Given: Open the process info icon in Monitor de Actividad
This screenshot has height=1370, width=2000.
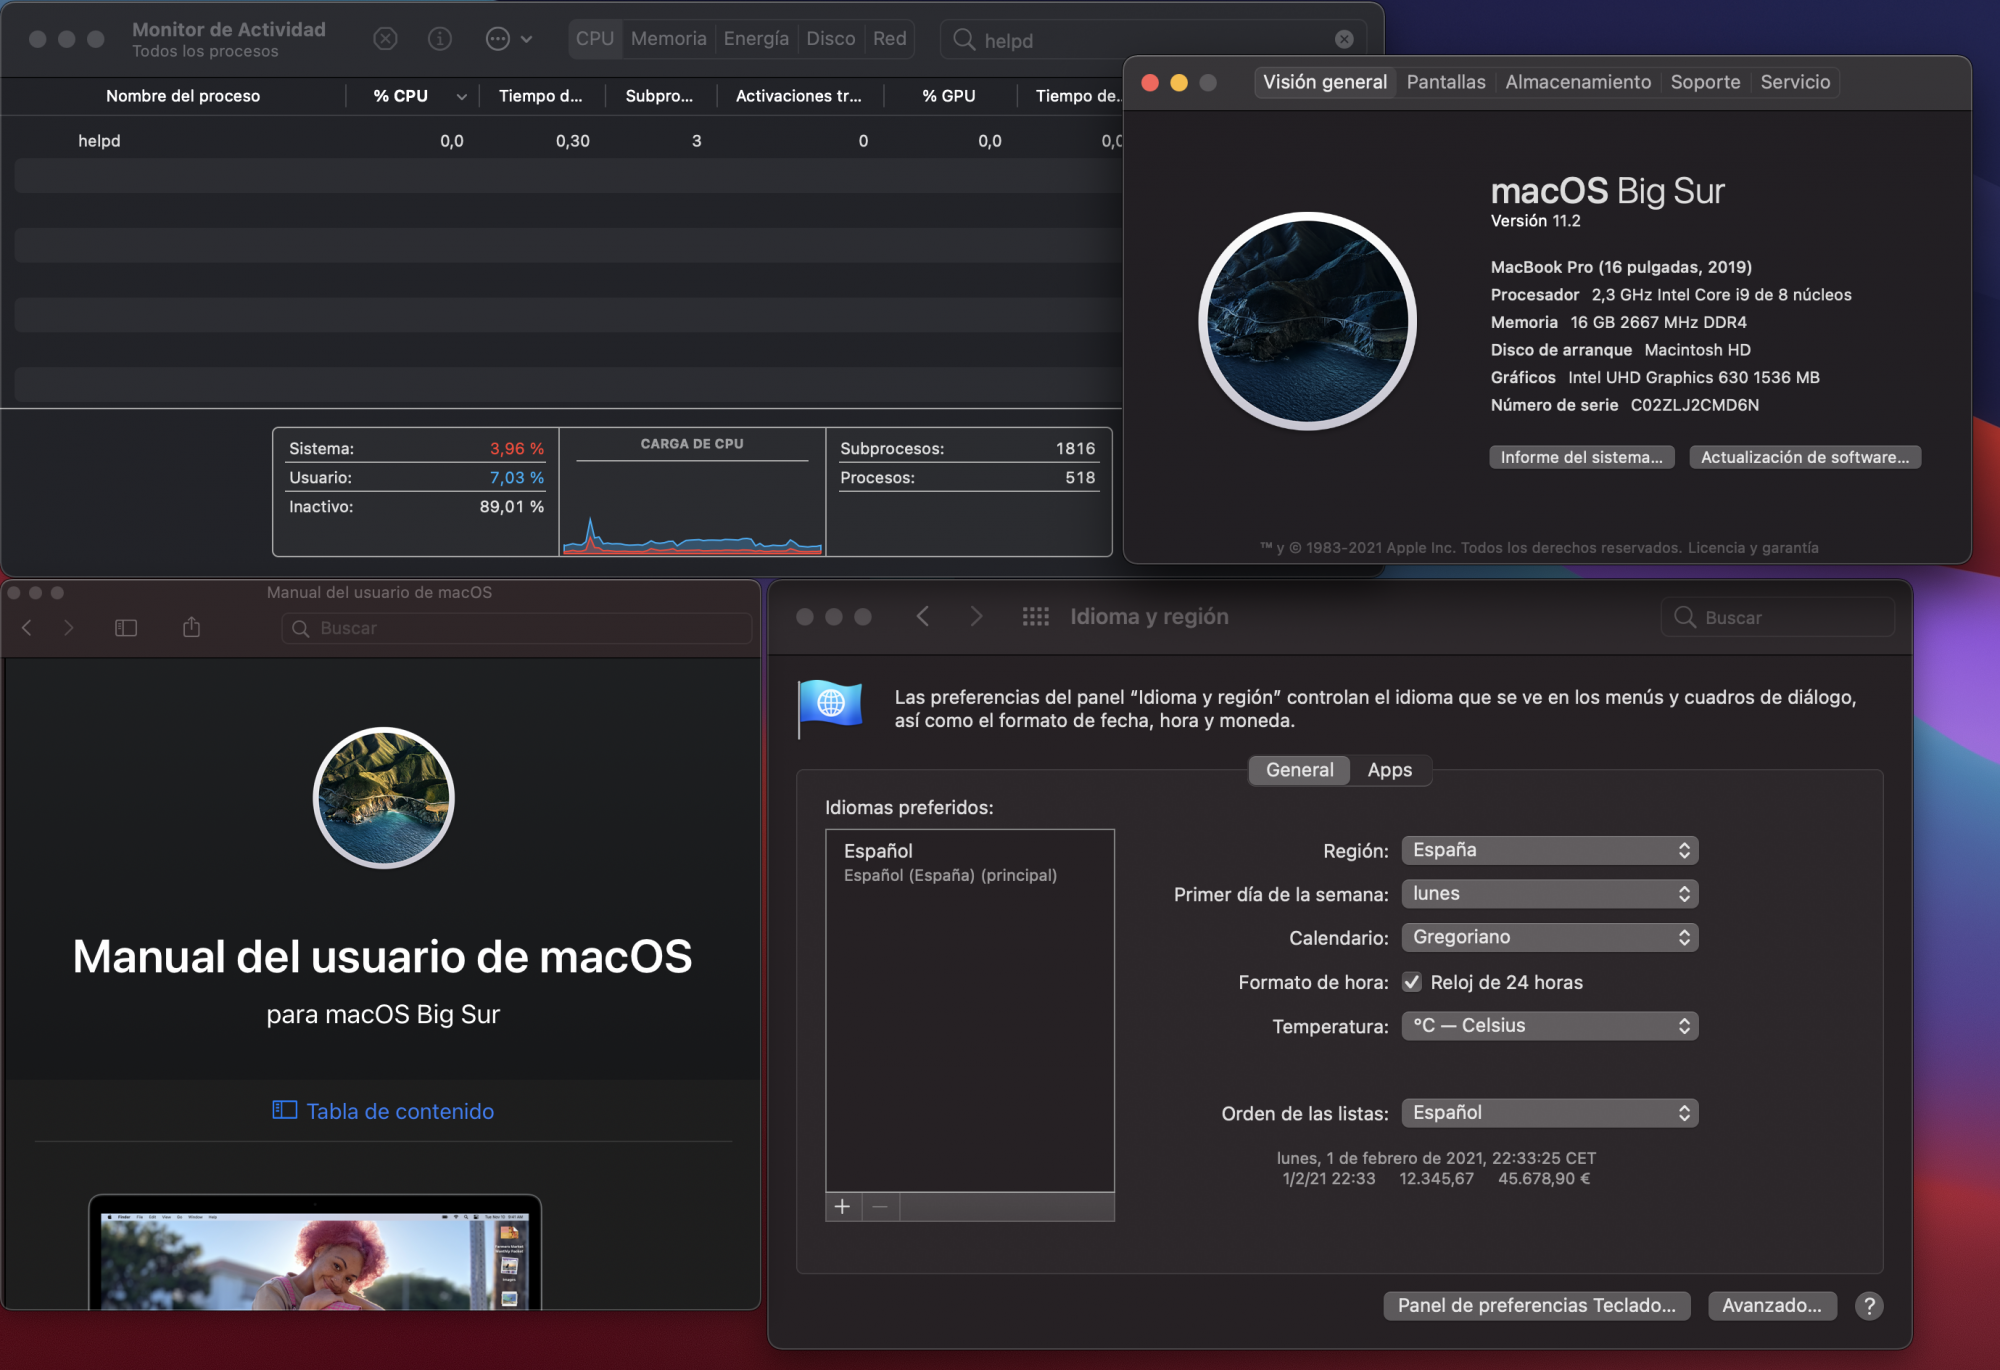Looking at the screenshot, I should tap(440, 39).
